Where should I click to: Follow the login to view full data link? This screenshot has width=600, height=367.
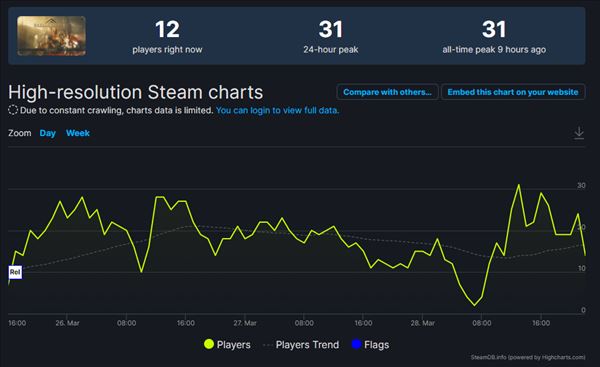tap(277, 110)
